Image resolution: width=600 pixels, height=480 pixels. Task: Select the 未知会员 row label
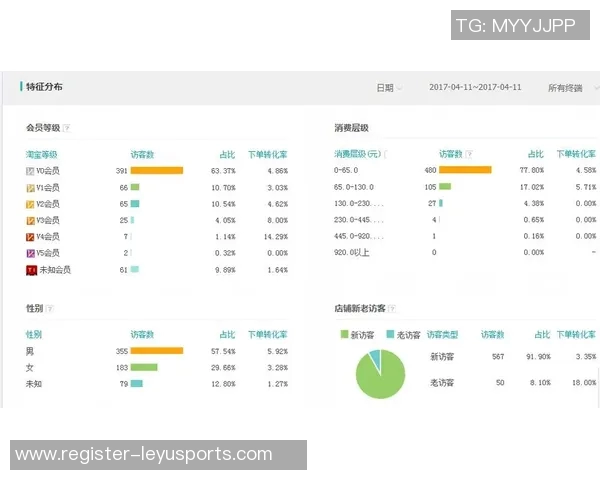pyautogui.click(x=55, y=270)
